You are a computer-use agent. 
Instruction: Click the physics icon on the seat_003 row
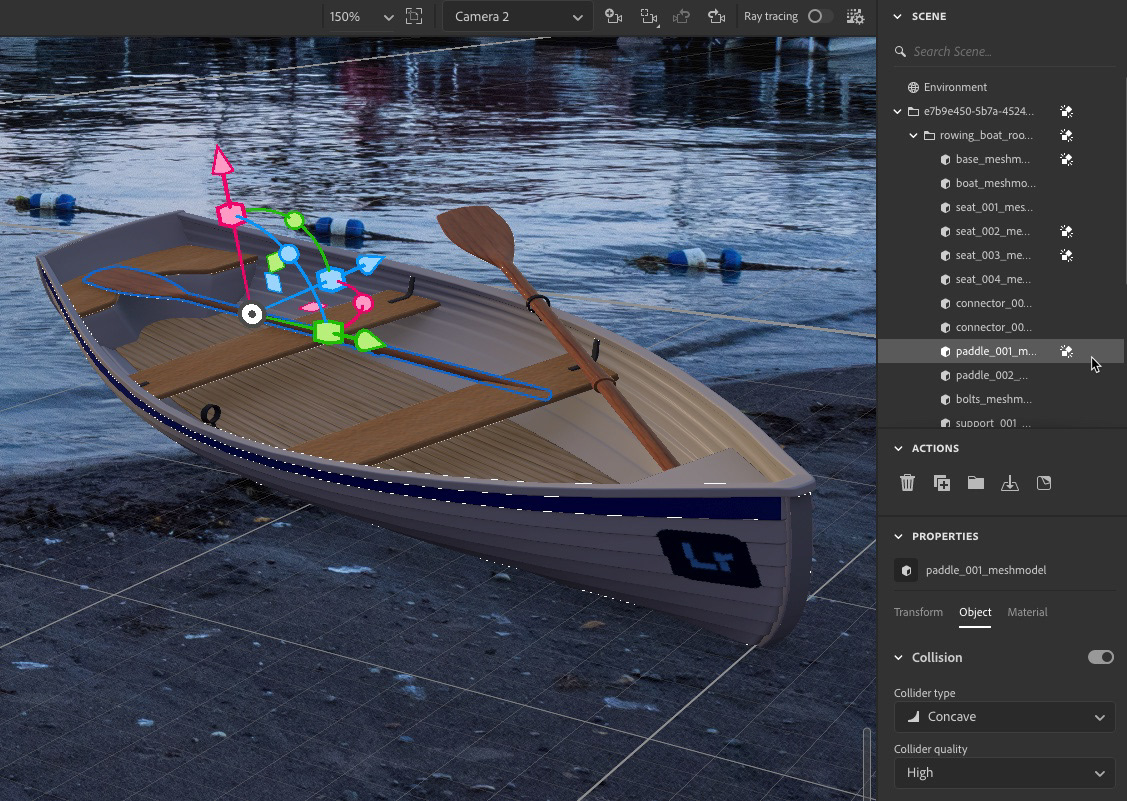(x=1067, y=255)
